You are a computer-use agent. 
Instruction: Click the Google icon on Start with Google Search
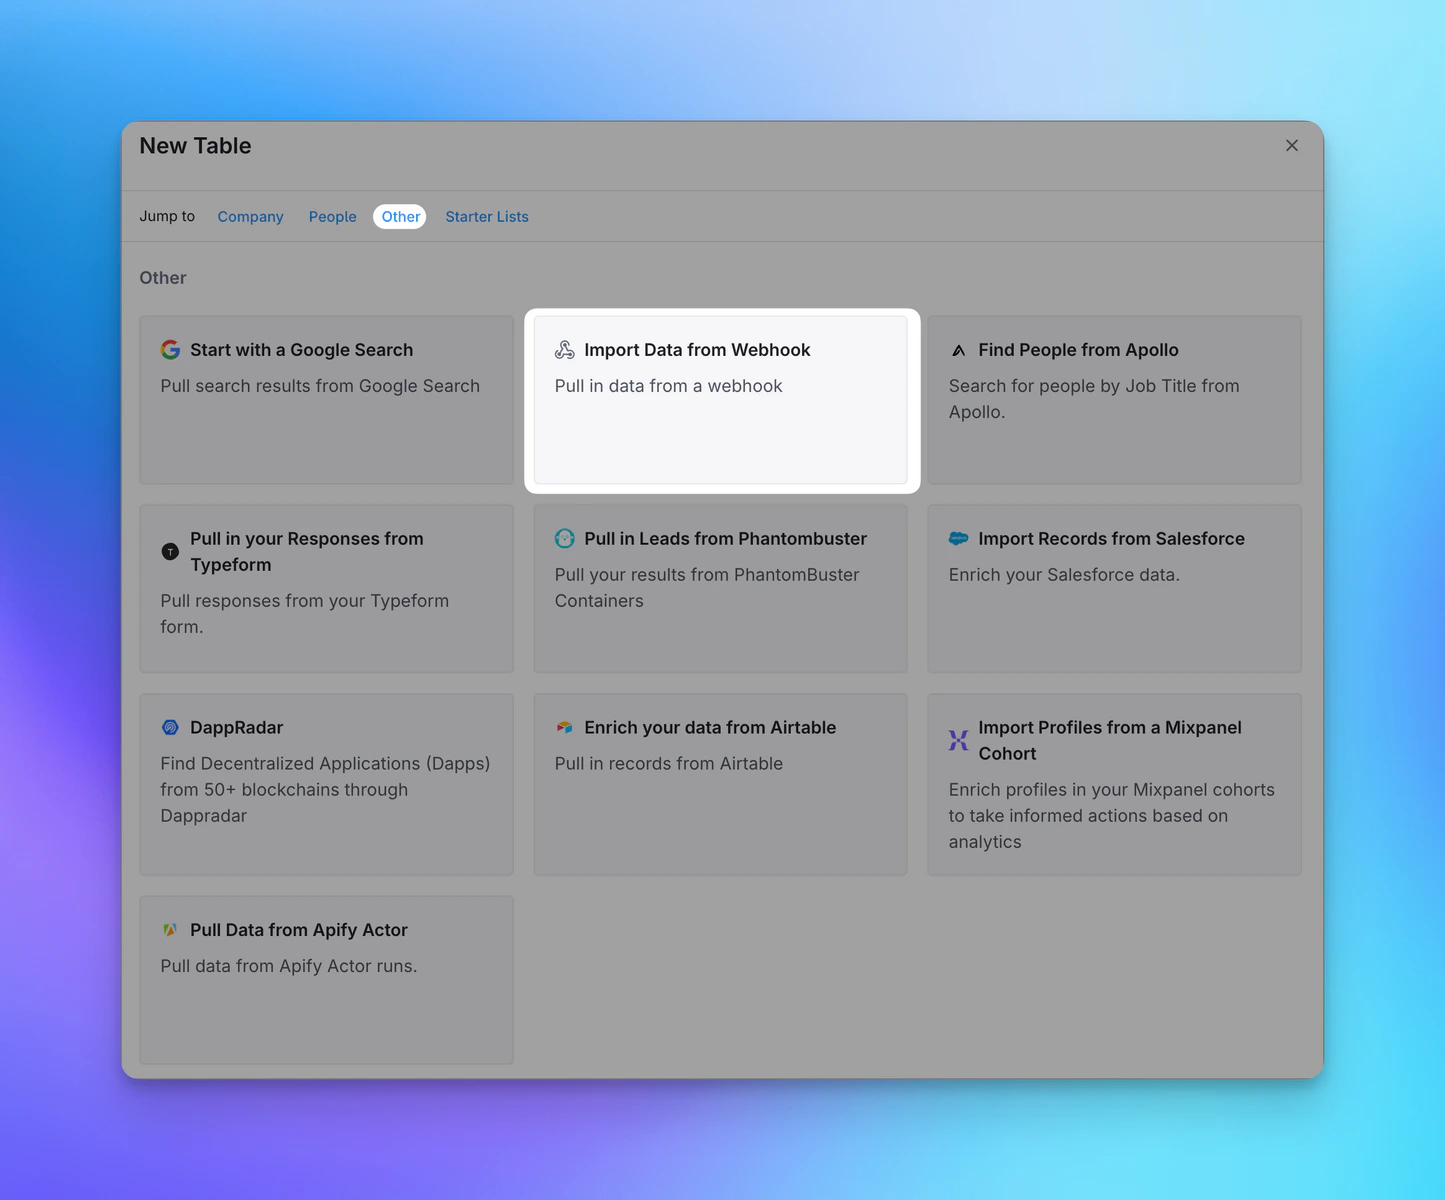[170, 350]
